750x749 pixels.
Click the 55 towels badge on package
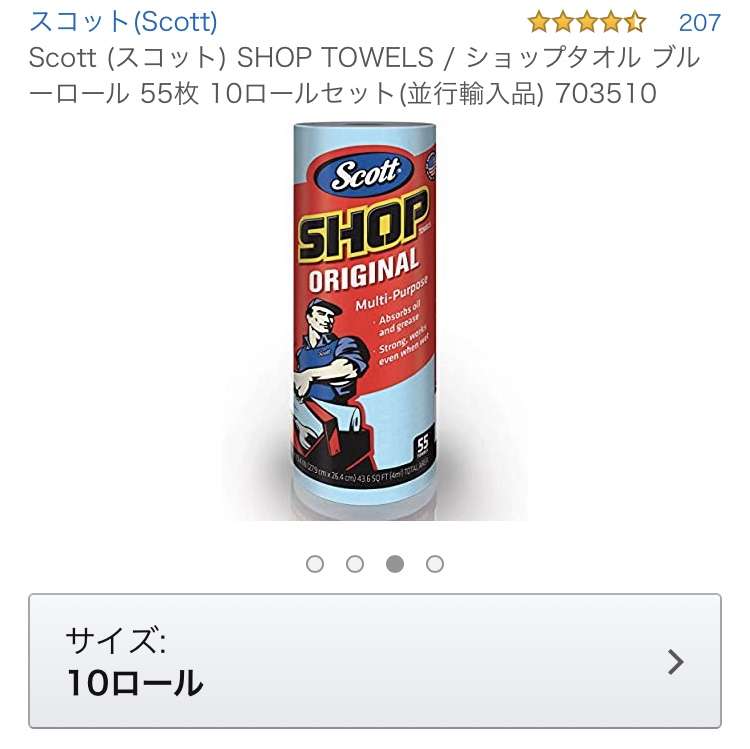(x=423, y=444)
